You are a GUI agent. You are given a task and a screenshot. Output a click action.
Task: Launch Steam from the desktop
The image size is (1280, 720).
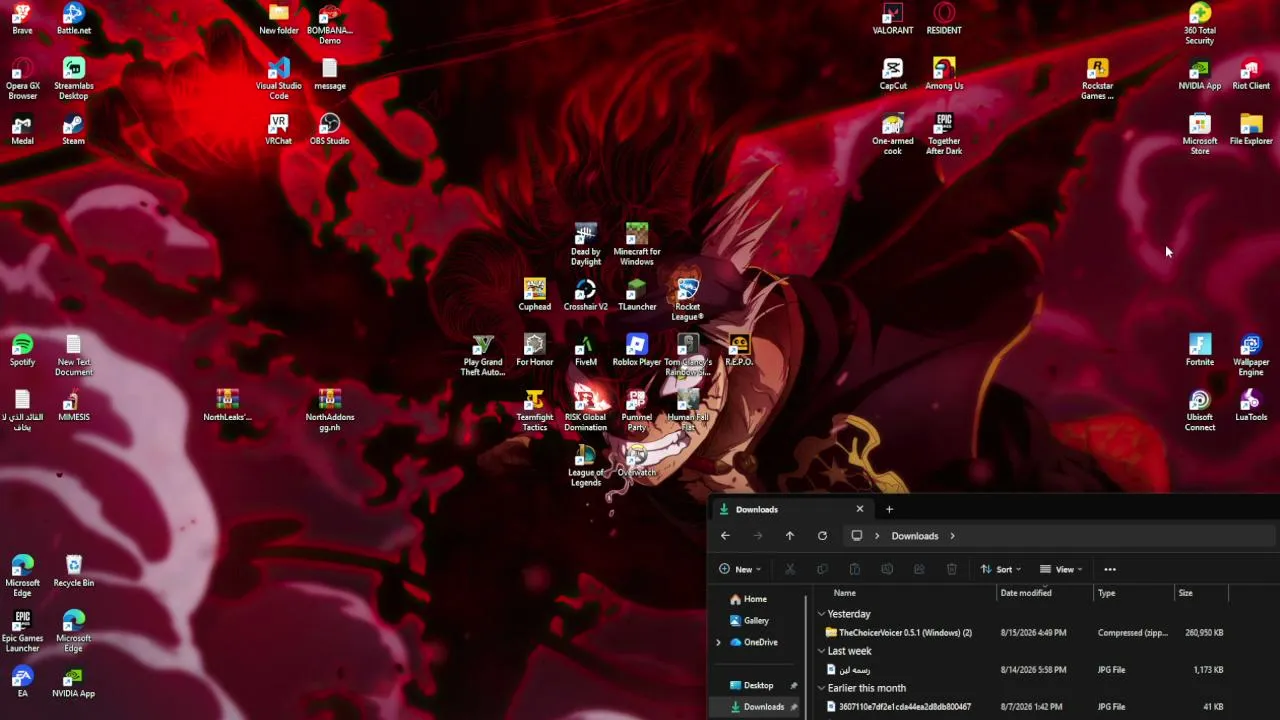click(73, 128)
